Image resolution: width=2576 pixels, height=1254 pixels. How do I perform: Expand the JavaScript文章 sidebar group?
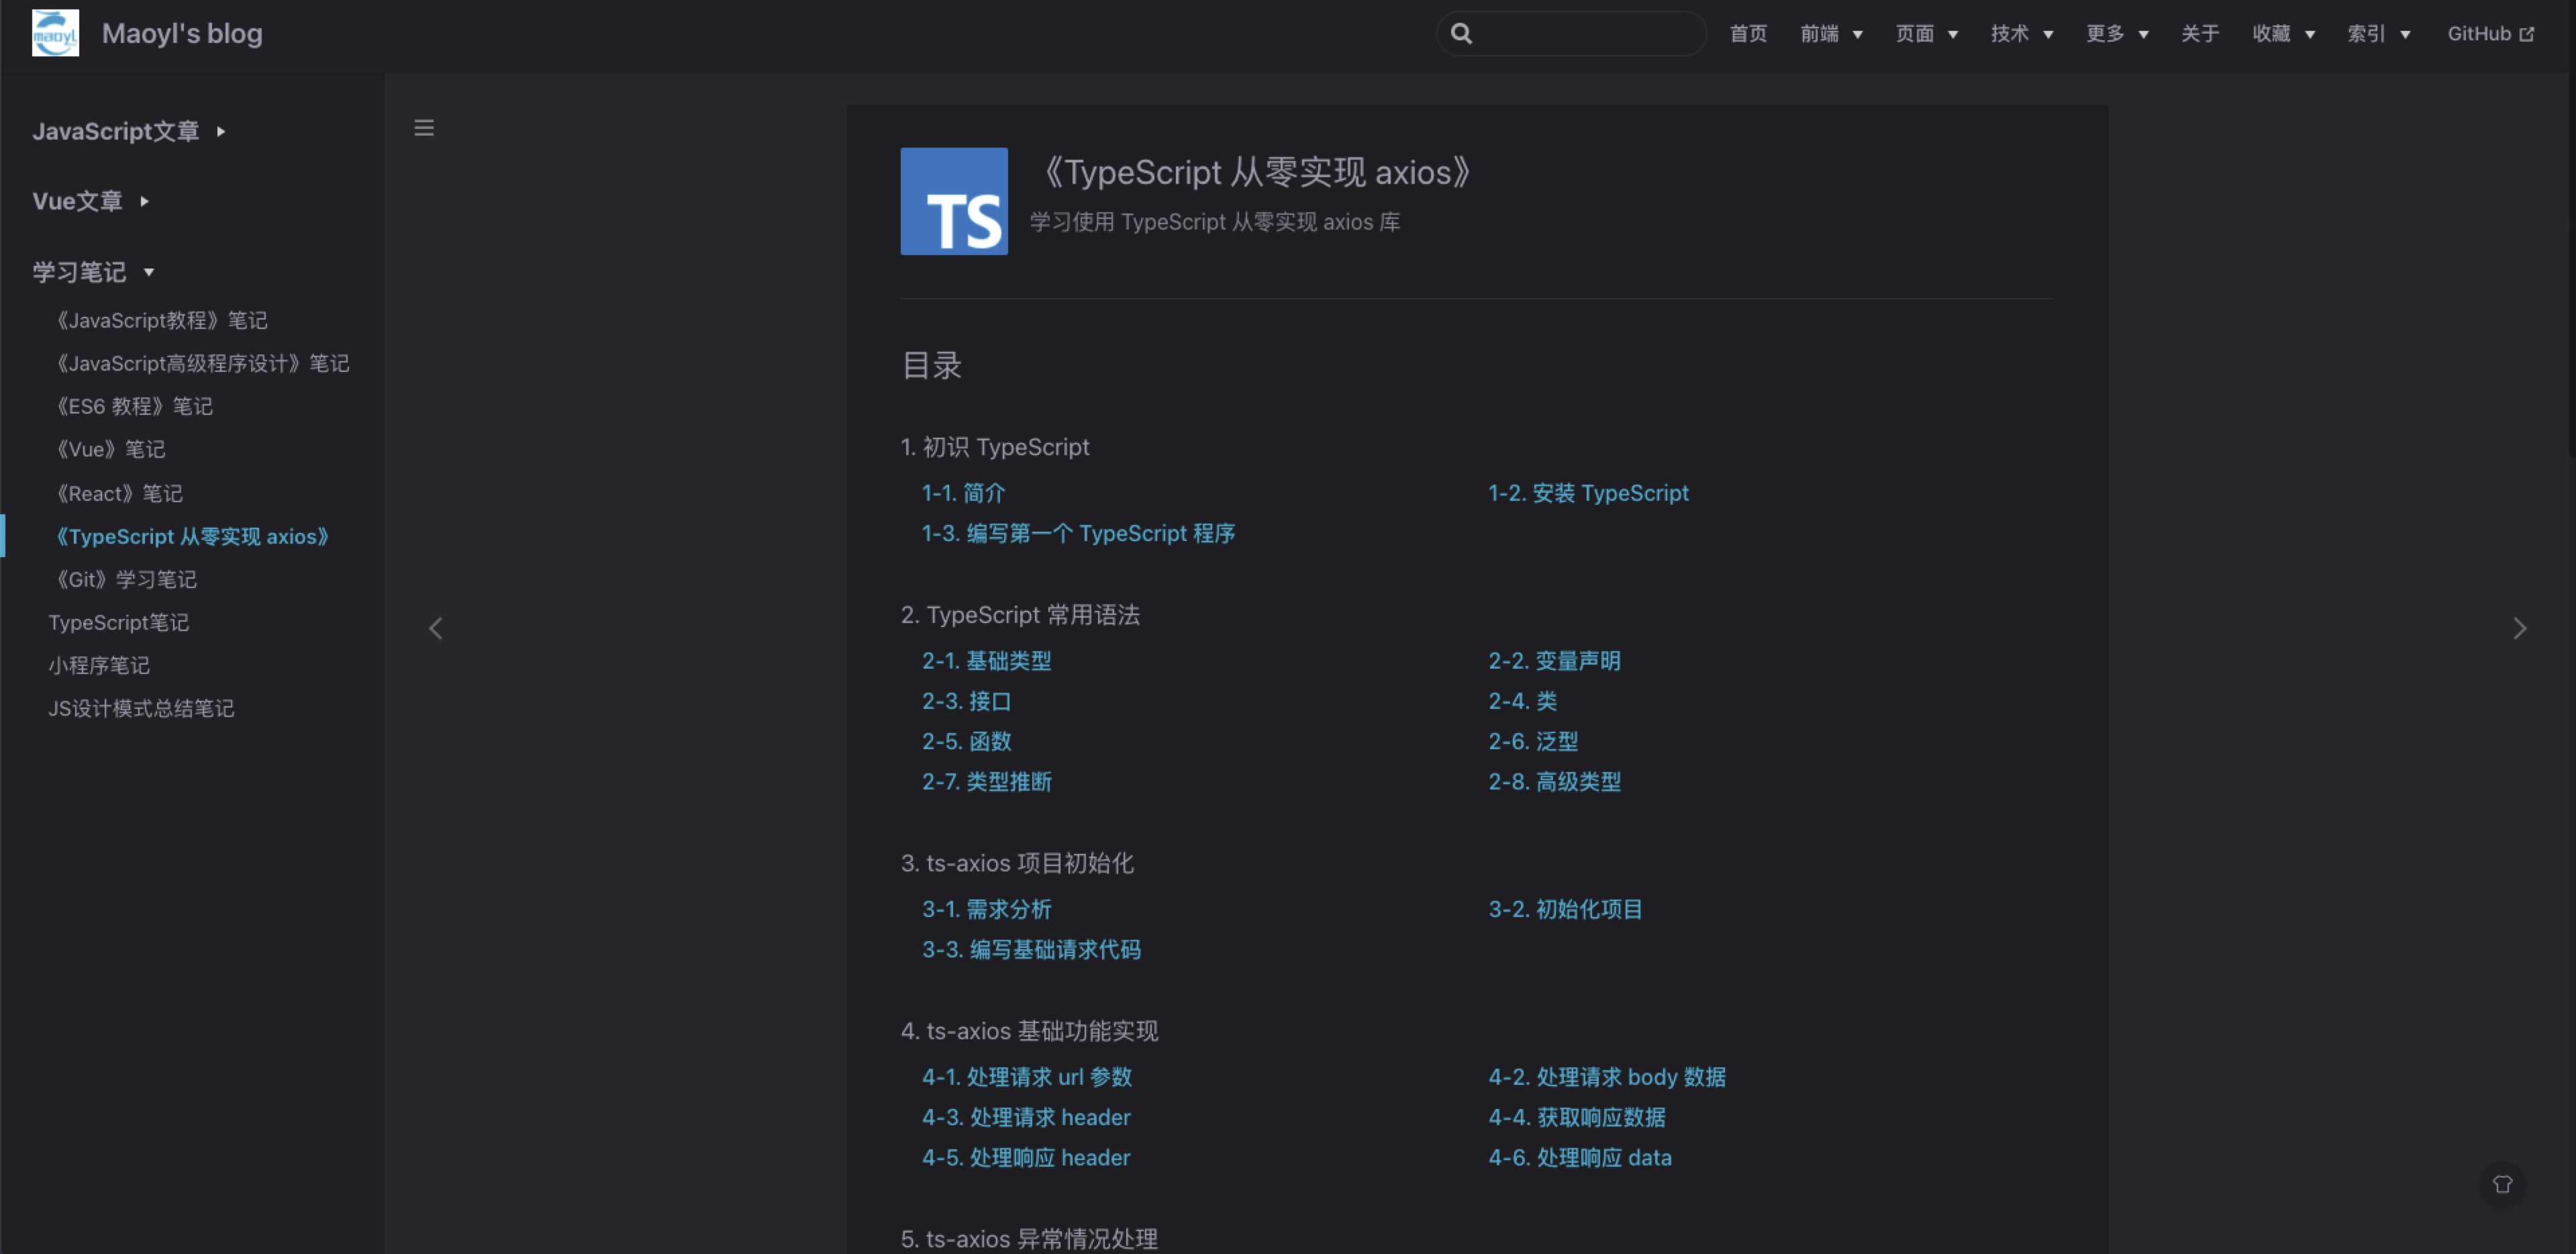[129, 131]
